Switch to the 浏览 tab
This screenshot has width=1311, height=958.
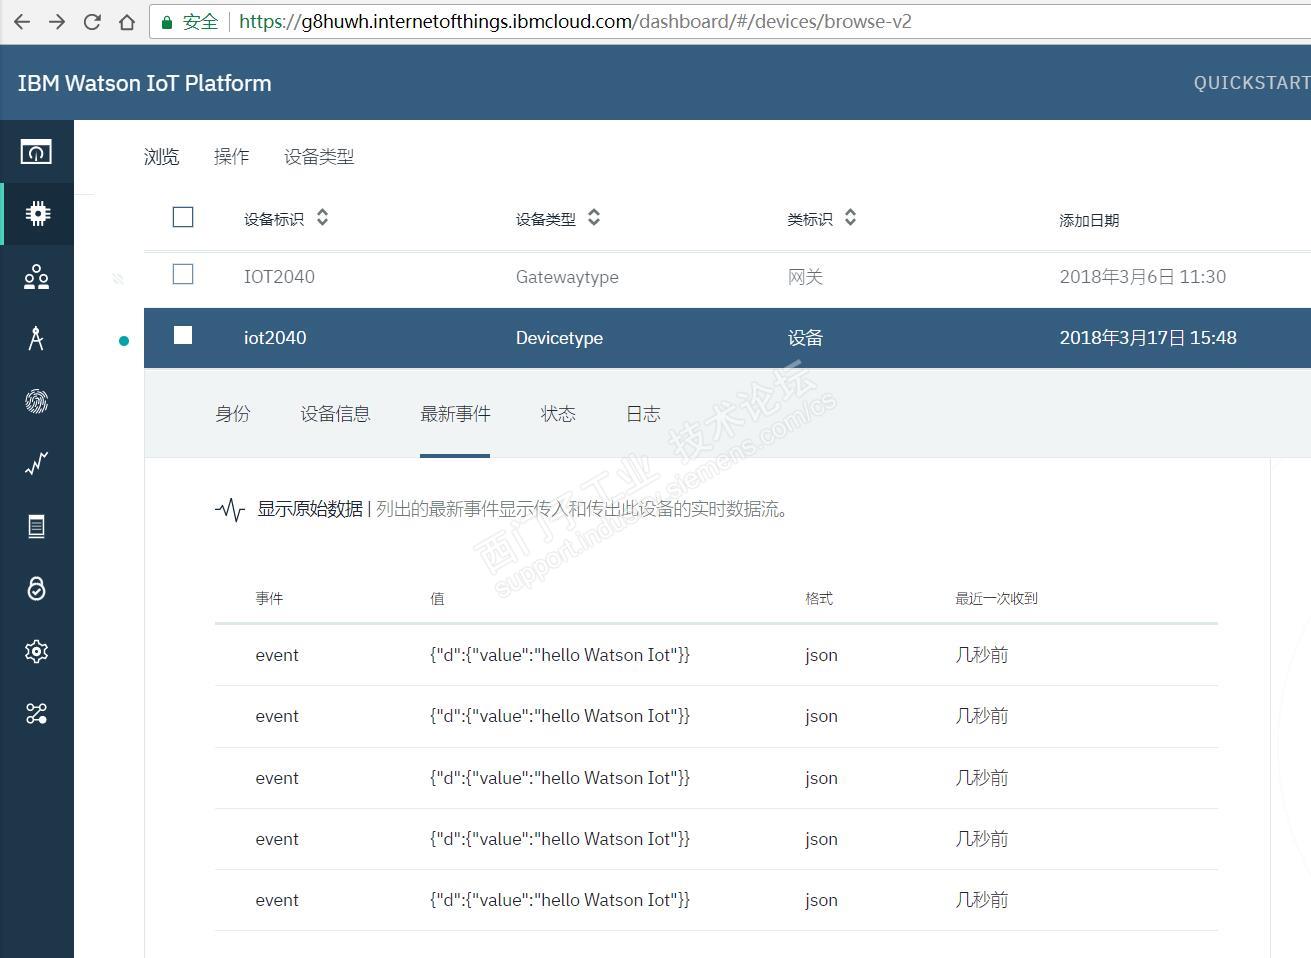pos(161,157)
